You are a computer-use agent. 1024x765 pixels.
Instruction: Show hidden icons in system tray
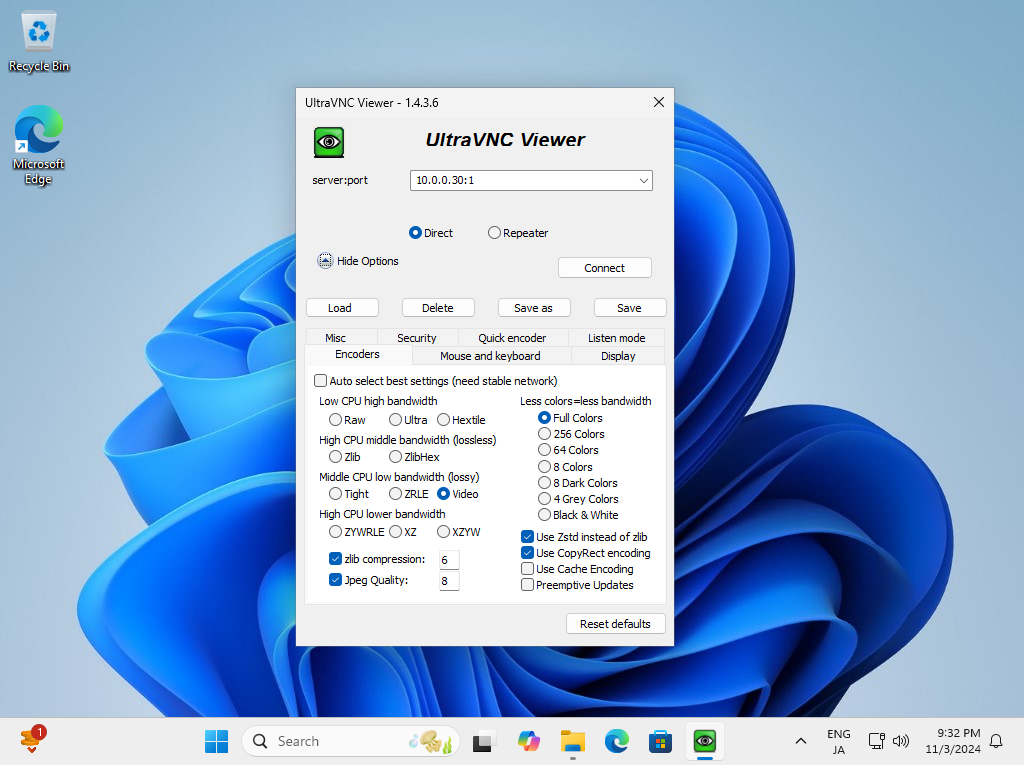click(800, 741)
